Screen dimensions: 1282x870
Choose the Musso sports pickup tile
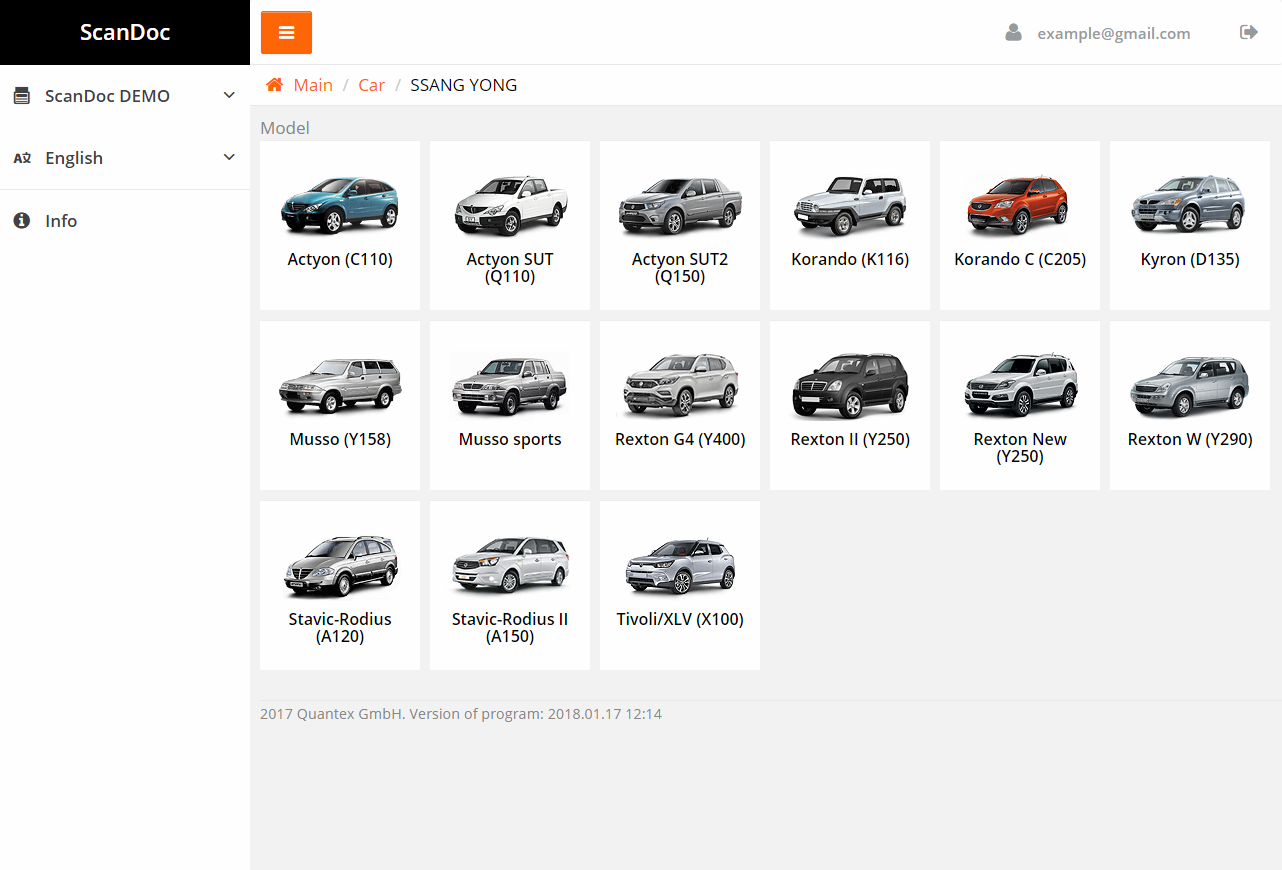pos(510,405)
